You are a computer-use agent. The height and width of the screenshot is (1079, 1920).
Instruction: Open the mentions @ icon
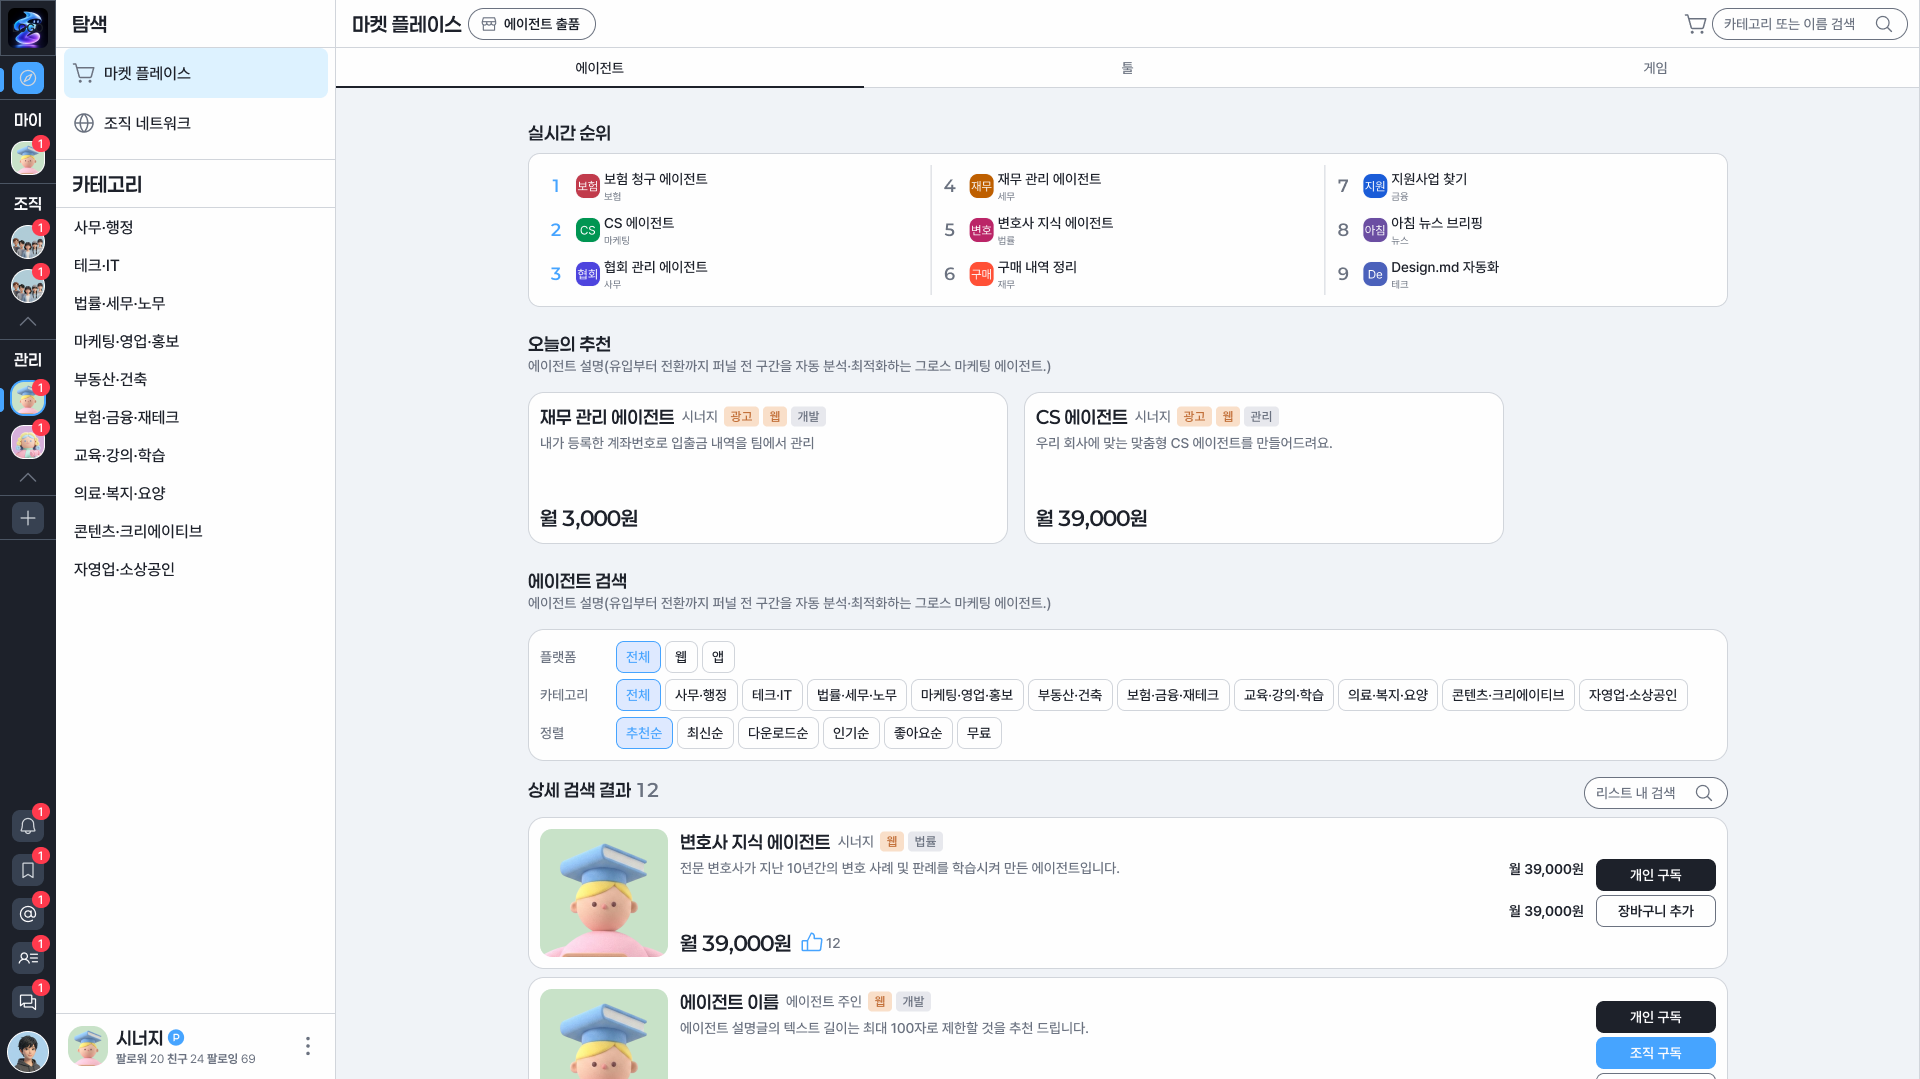pyautogui.click(x=28, y=914)
